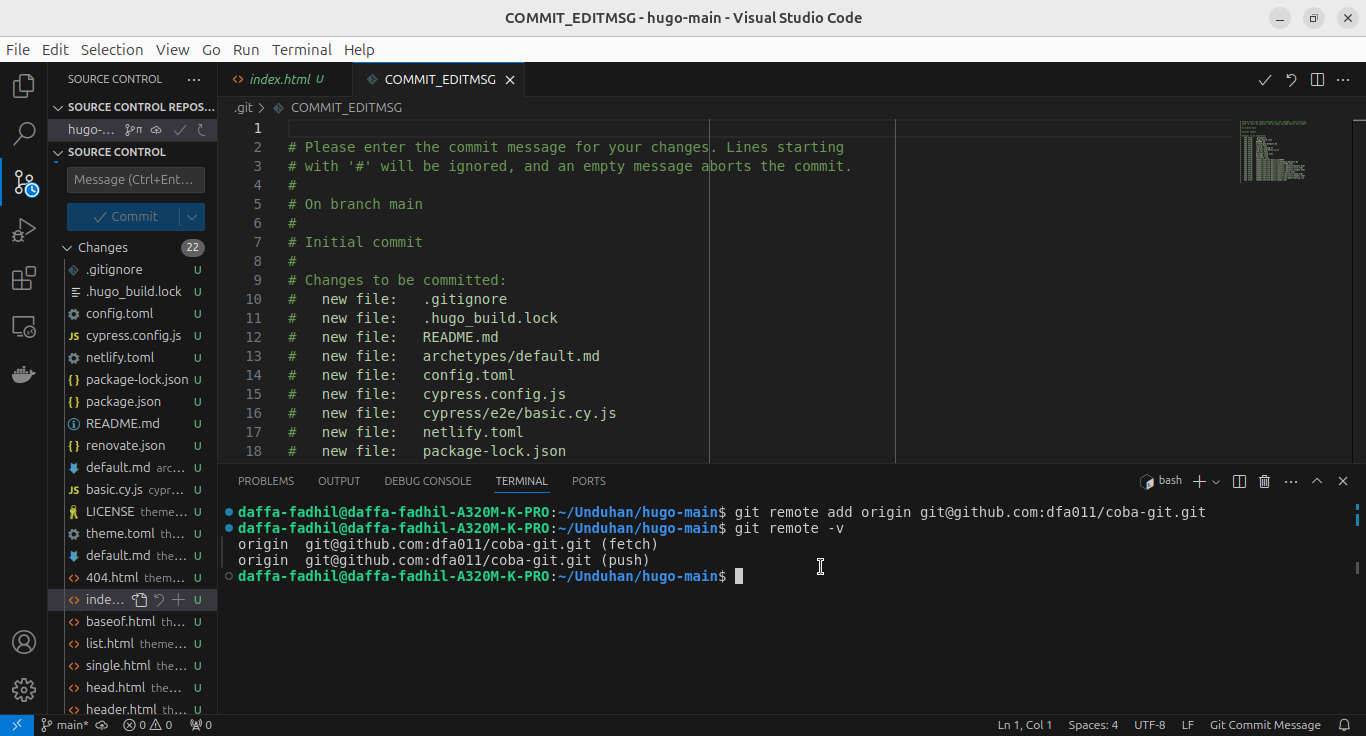This screenshot has height=736, width=1366.
Task: Open the Remote Explorer view icon
Action: [x=24, y=327]
